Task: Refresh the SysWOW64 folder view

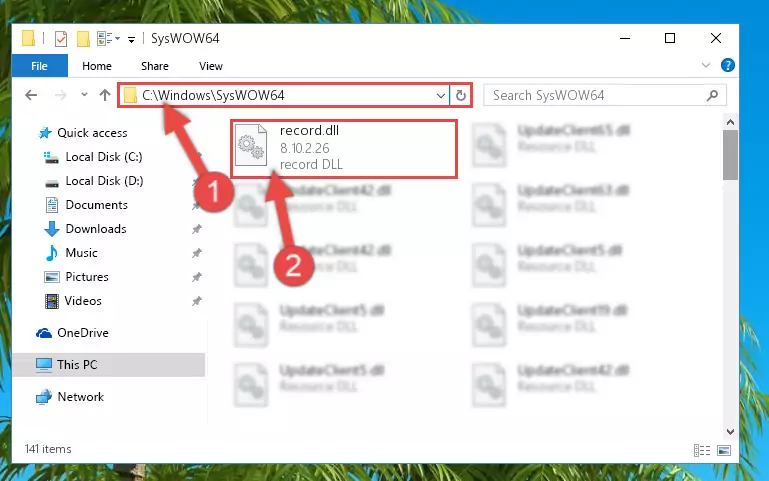Action: pos(461,95)
